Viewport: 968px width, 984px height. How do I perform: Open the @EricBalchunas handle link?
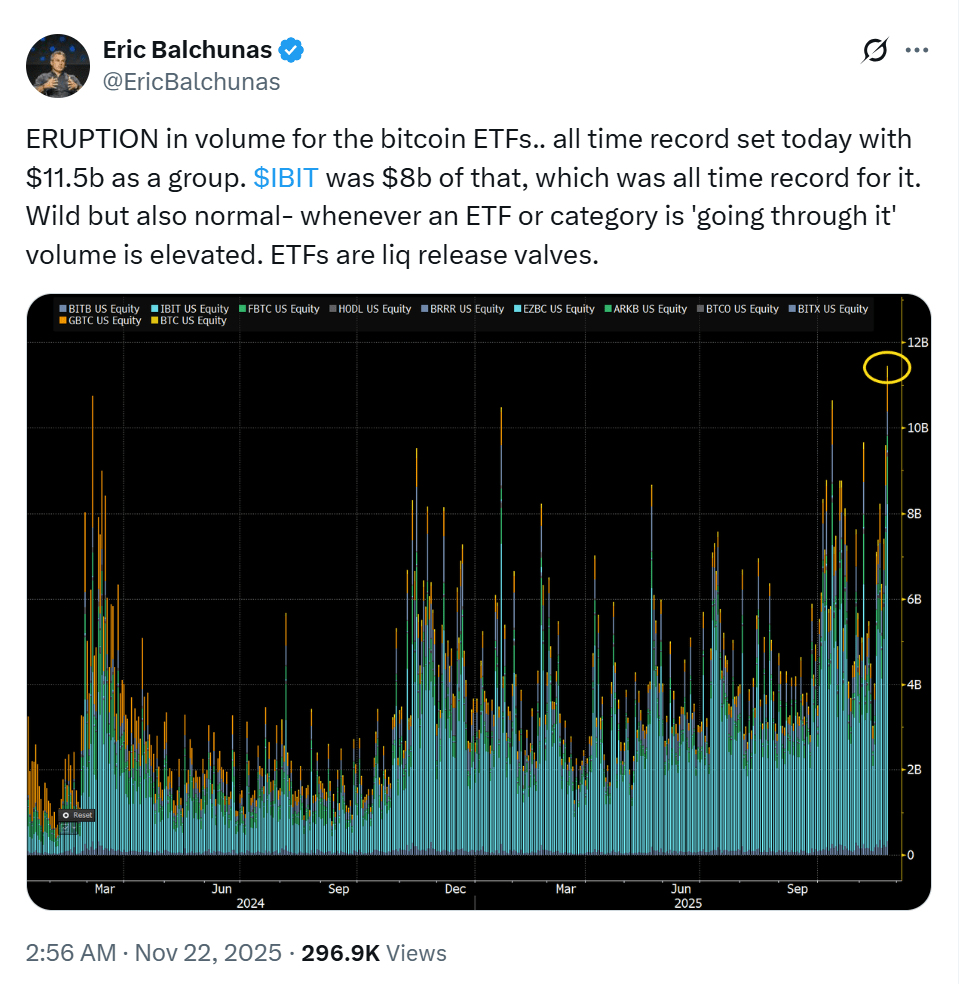click(x=191, y=82)
